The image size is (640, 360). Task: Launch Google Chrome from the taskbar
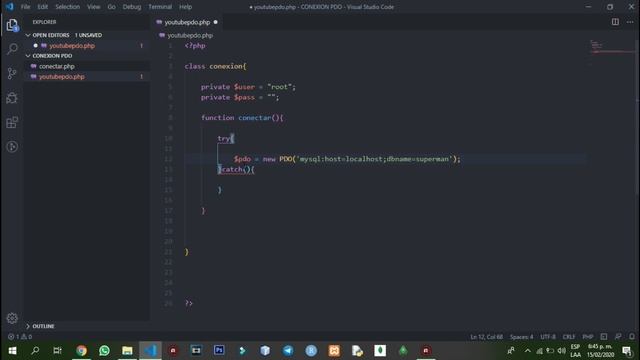click(81, 351)
